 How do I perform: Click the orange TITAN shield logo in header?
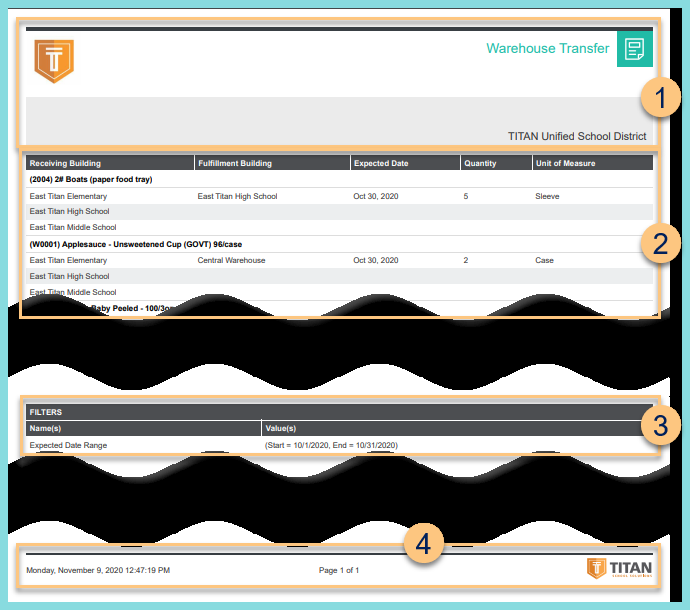click(54, 61)
